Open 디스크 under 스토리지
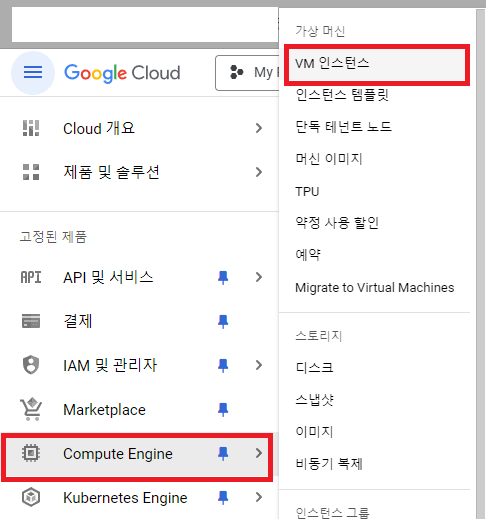 click(314, 367)
